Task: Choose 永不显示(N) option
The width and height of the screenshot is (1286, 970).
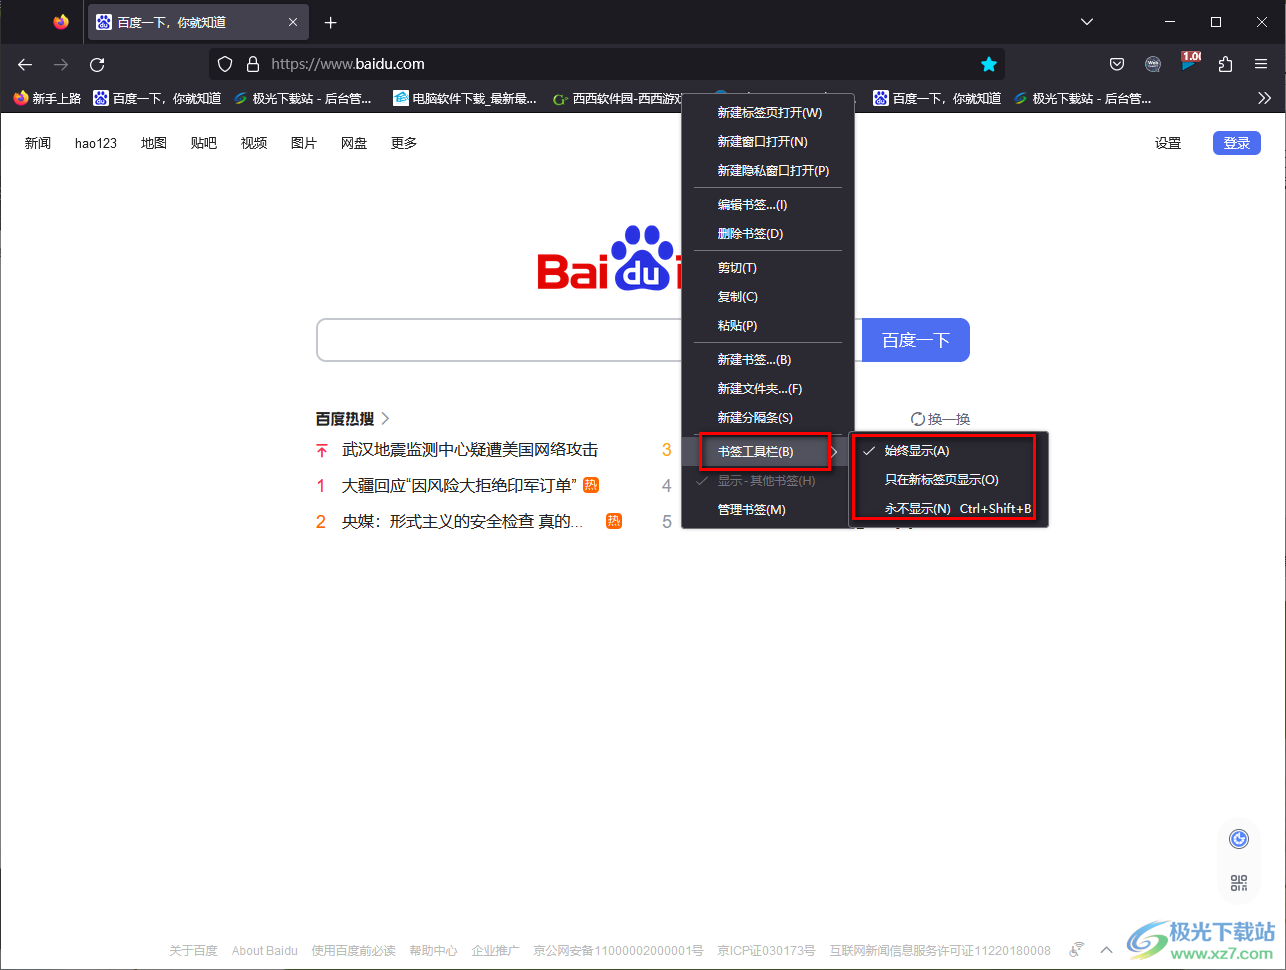Action: 948,509
